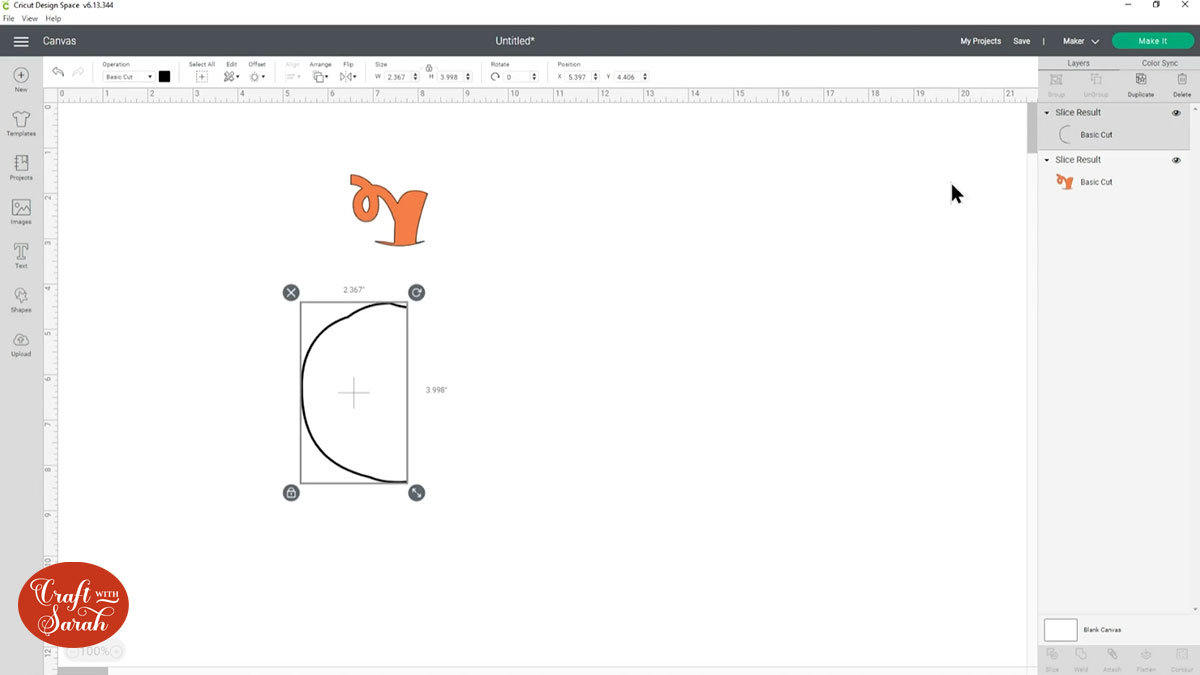1200x675 pixels.
Task: Switch to the Color Sync tab
Action: 1159,63
